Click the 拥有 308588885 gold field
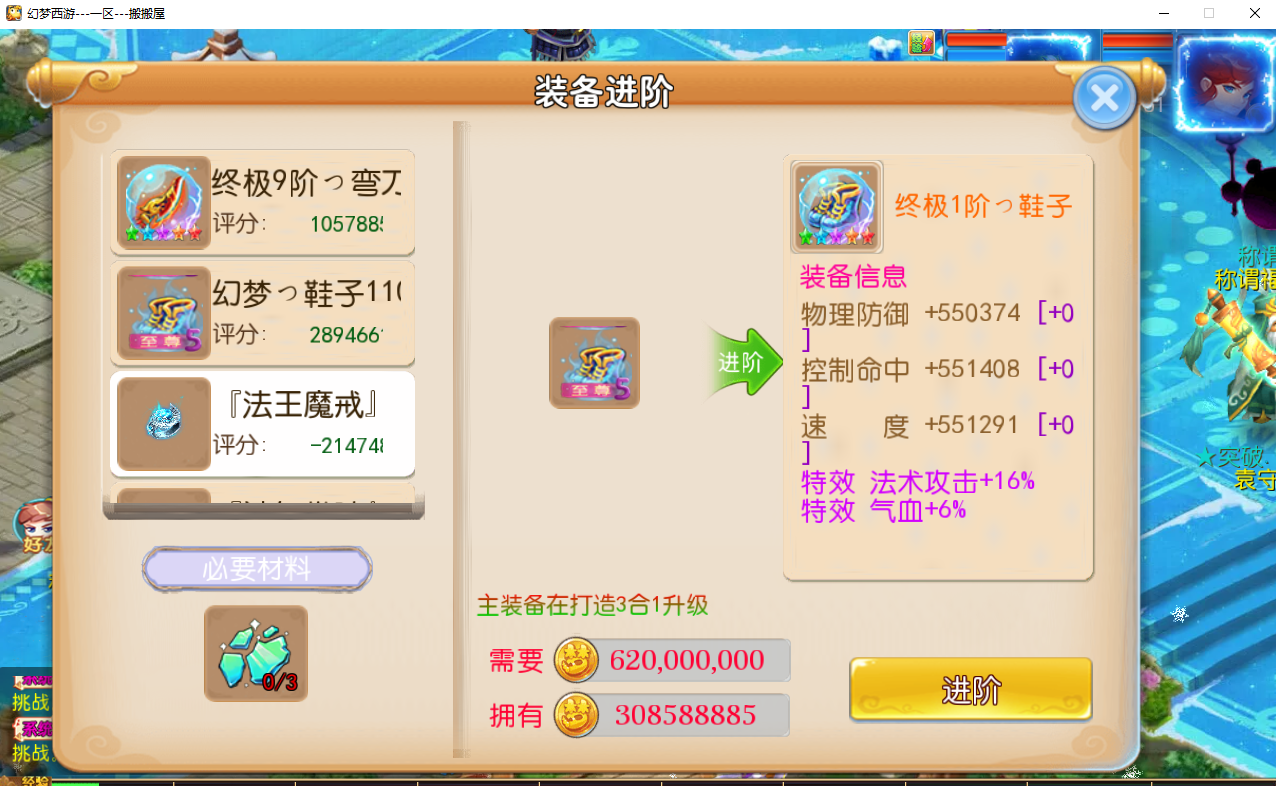The height and width of the screenshot is (786, 1276). point(672,715)
